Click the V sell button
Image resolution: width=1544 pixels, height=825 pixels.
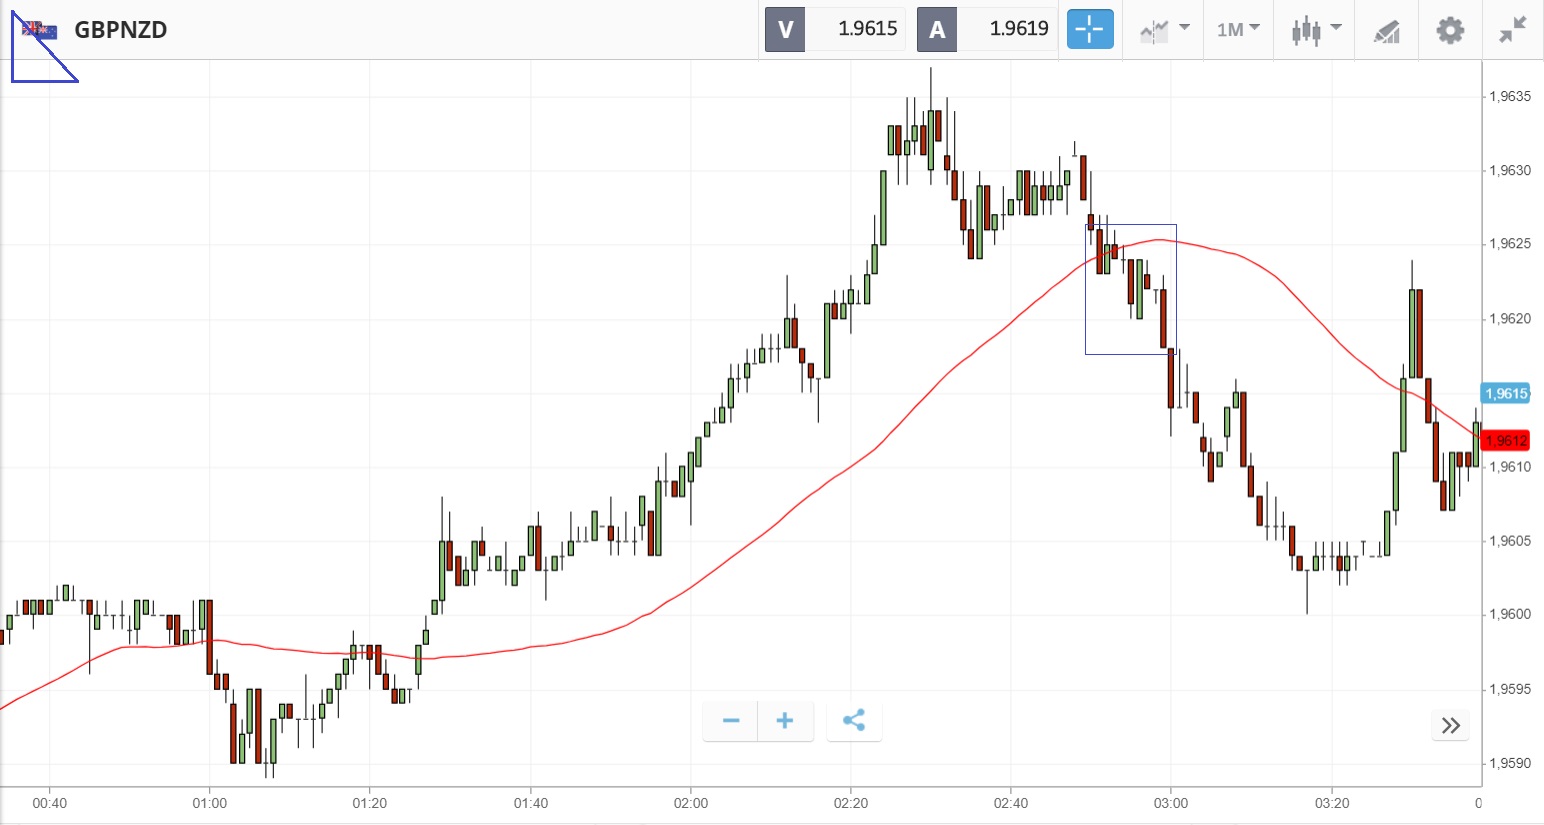(x=785, y=29)
